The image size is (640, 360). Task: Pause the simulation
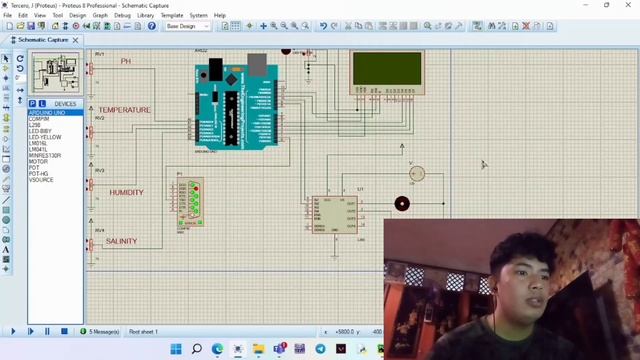coord(47,331)
